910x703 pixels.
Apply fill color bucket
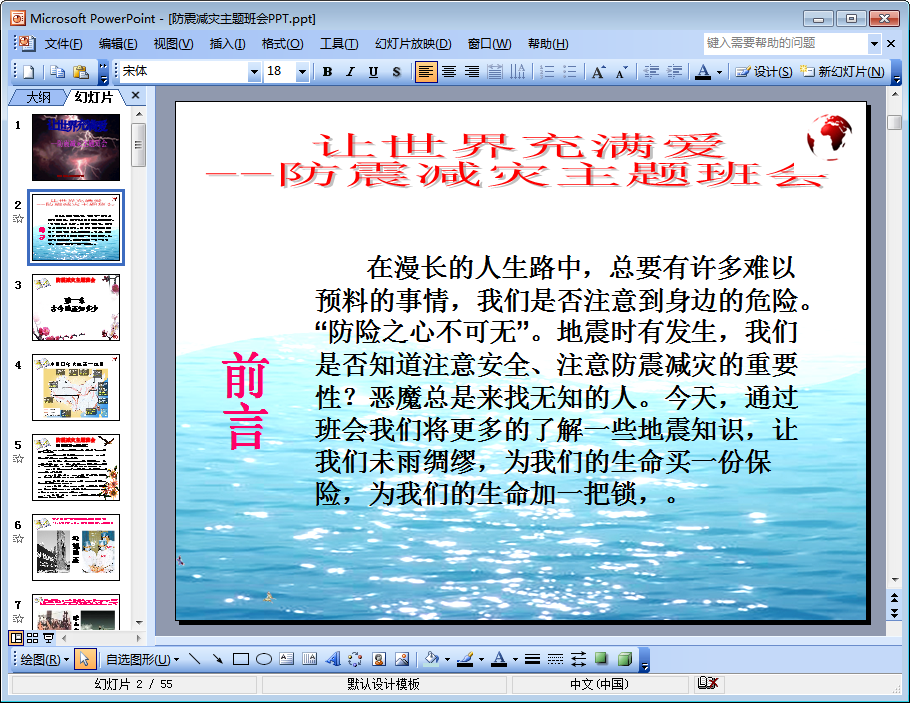pyautogui.click(x=432, y=658)
